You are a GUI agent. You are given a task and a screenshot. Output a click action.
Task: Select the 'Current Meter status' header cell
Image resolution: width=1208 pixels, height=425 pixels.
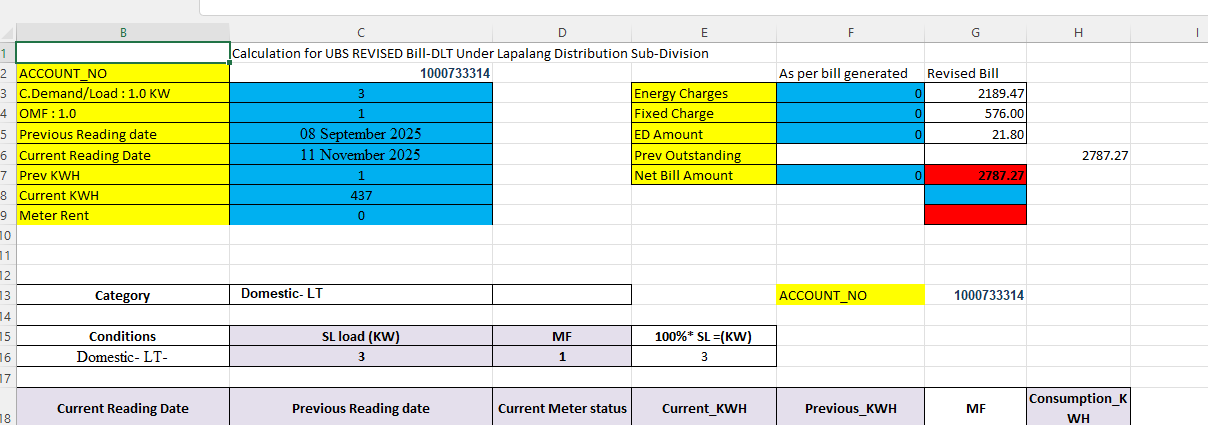(x=561, y=408)
